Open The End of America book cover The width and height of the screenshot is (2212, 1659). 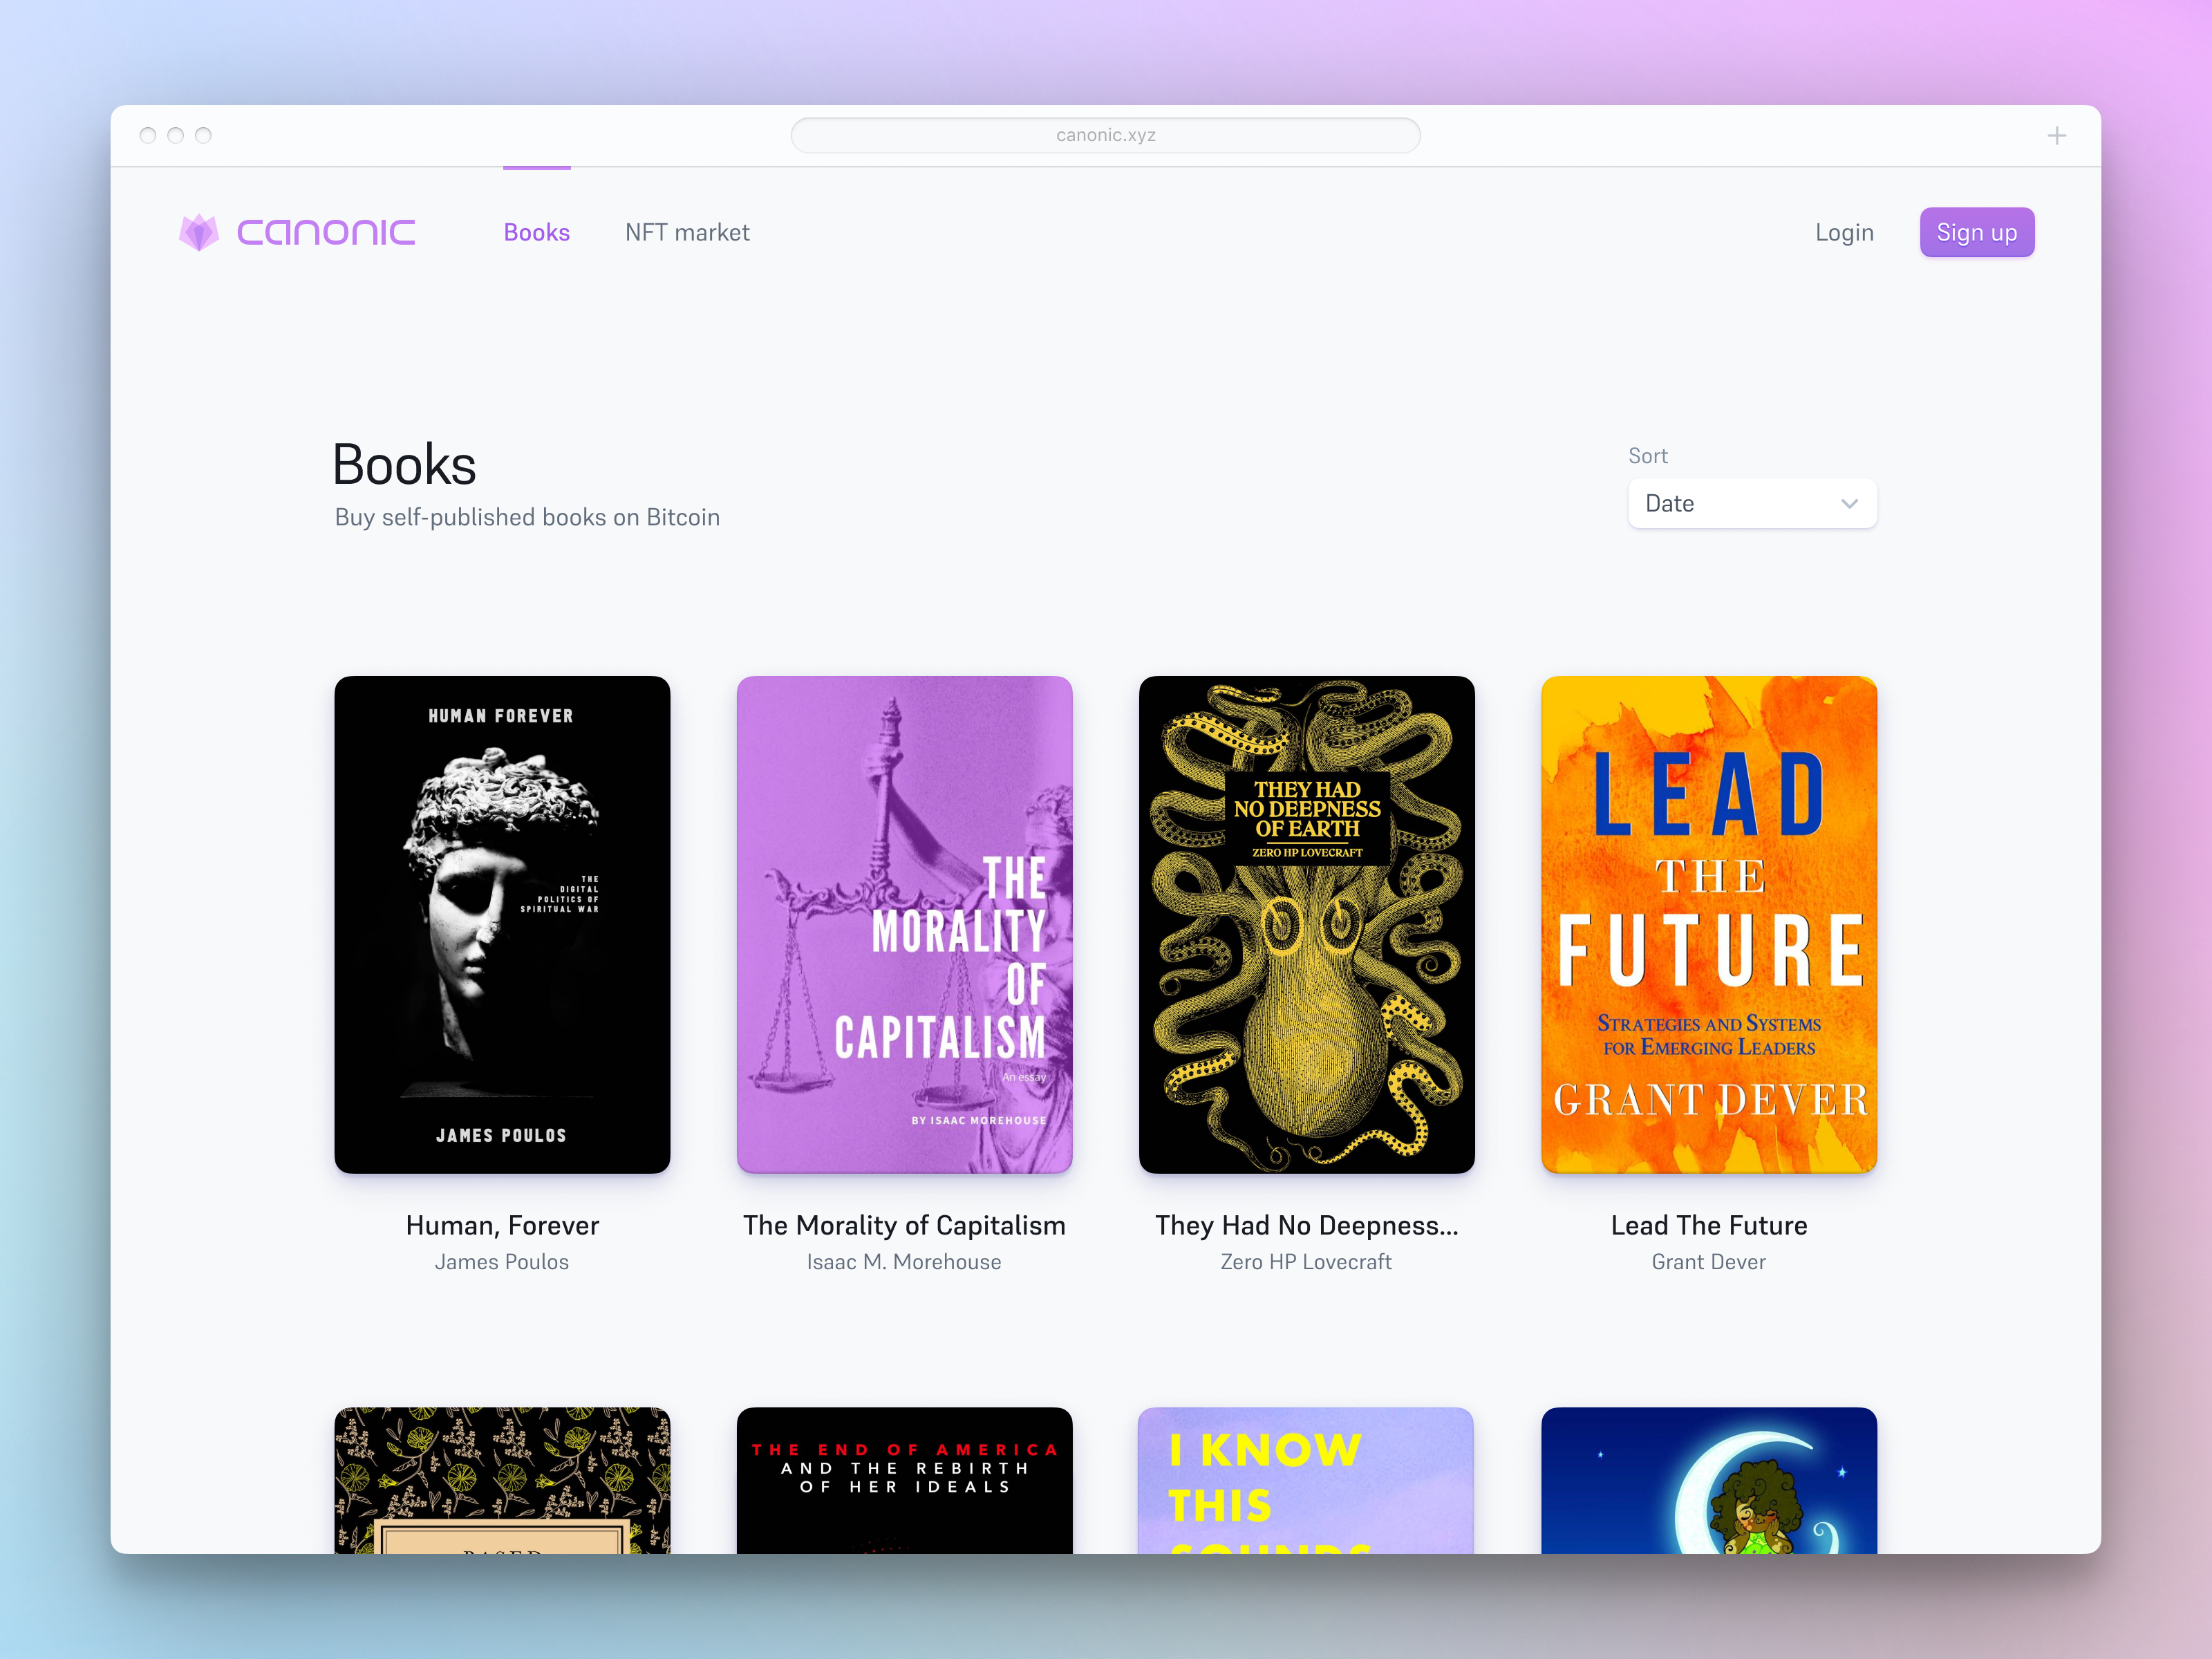pyautogui.click(x=904, y=1480)
